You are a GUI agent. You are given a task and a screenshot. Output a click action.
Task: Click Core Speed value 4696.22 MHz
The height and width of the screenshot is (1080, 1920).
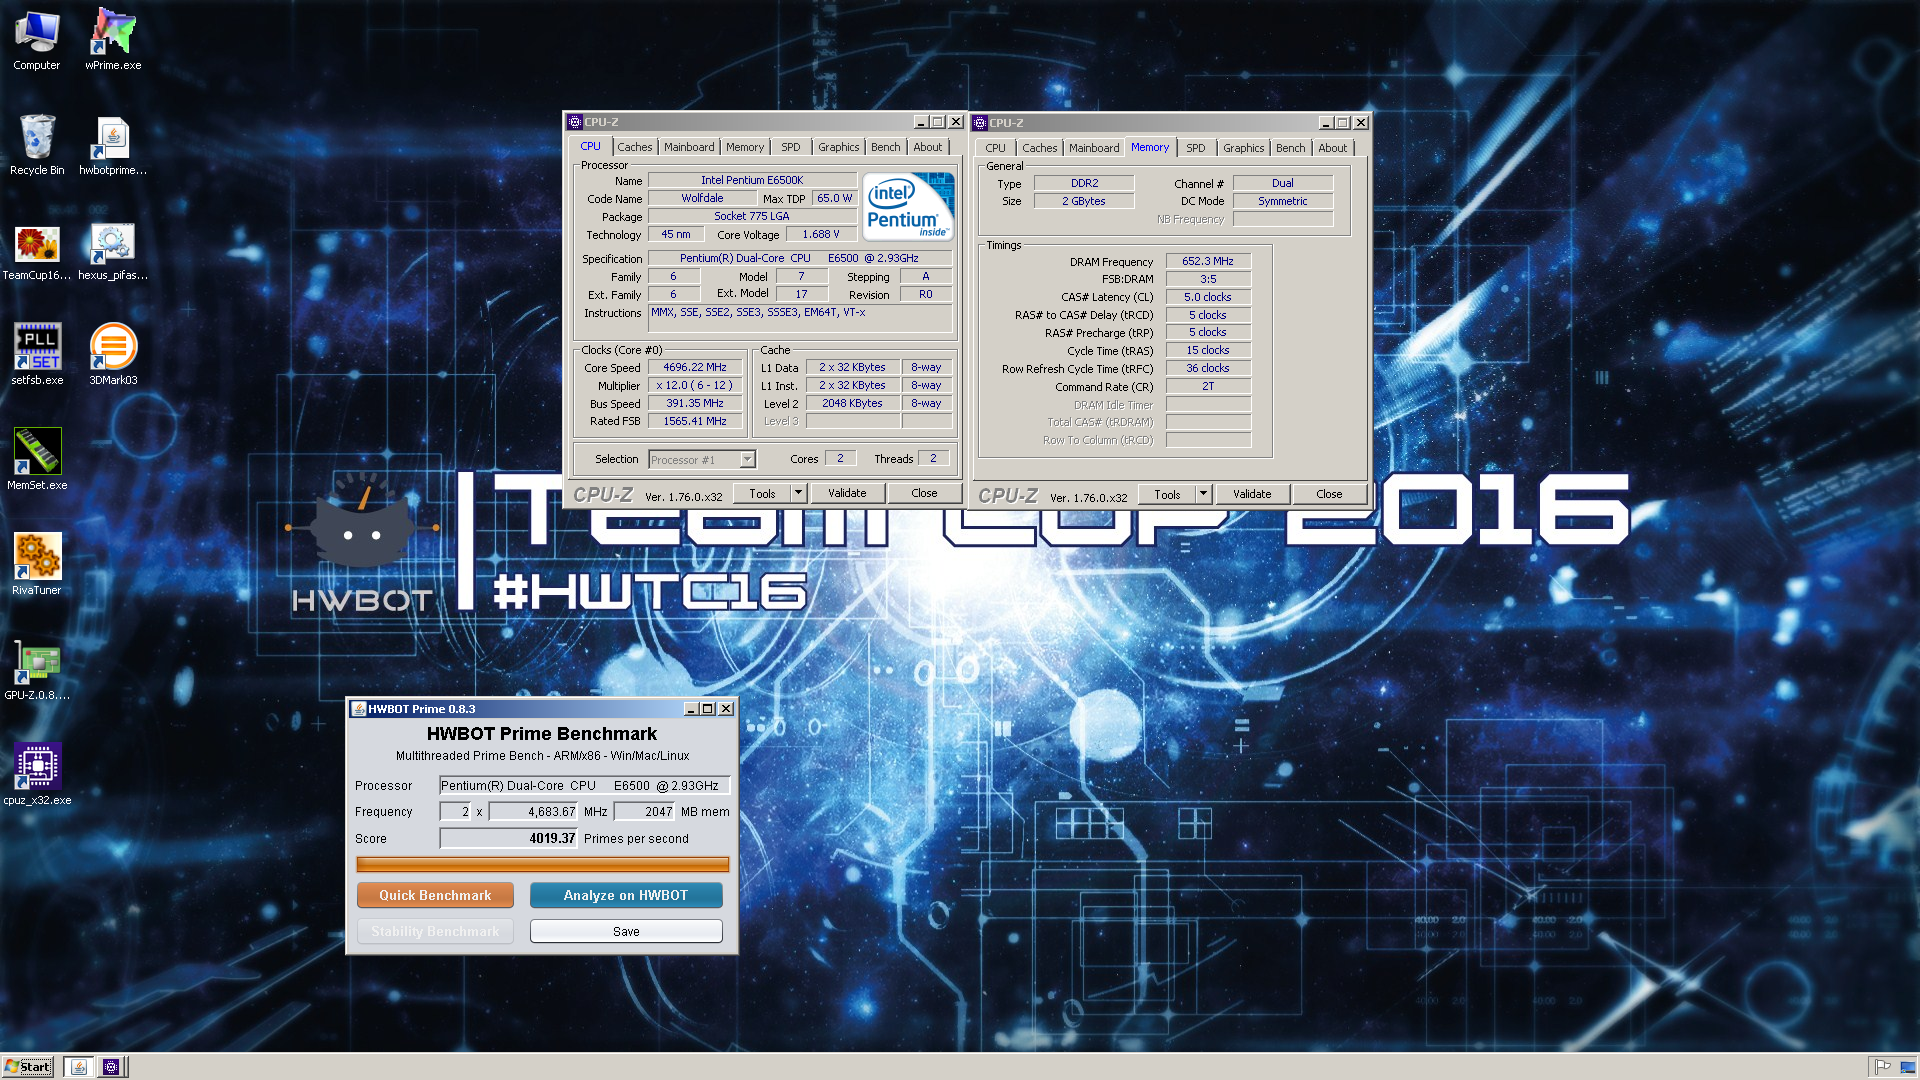click(695, 367)
